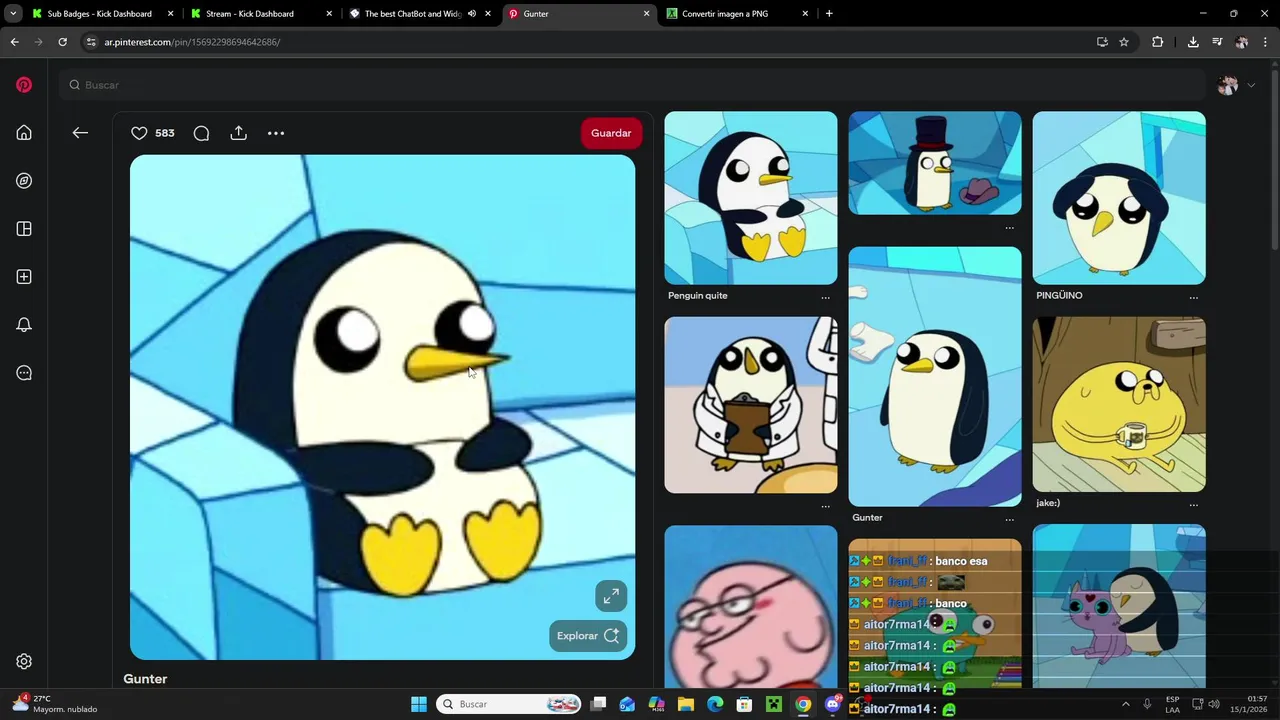Viewport: 1280px width, 720px height.
Task: Show hidden system tray icons chevron
Action: [x=1125, y=704]
